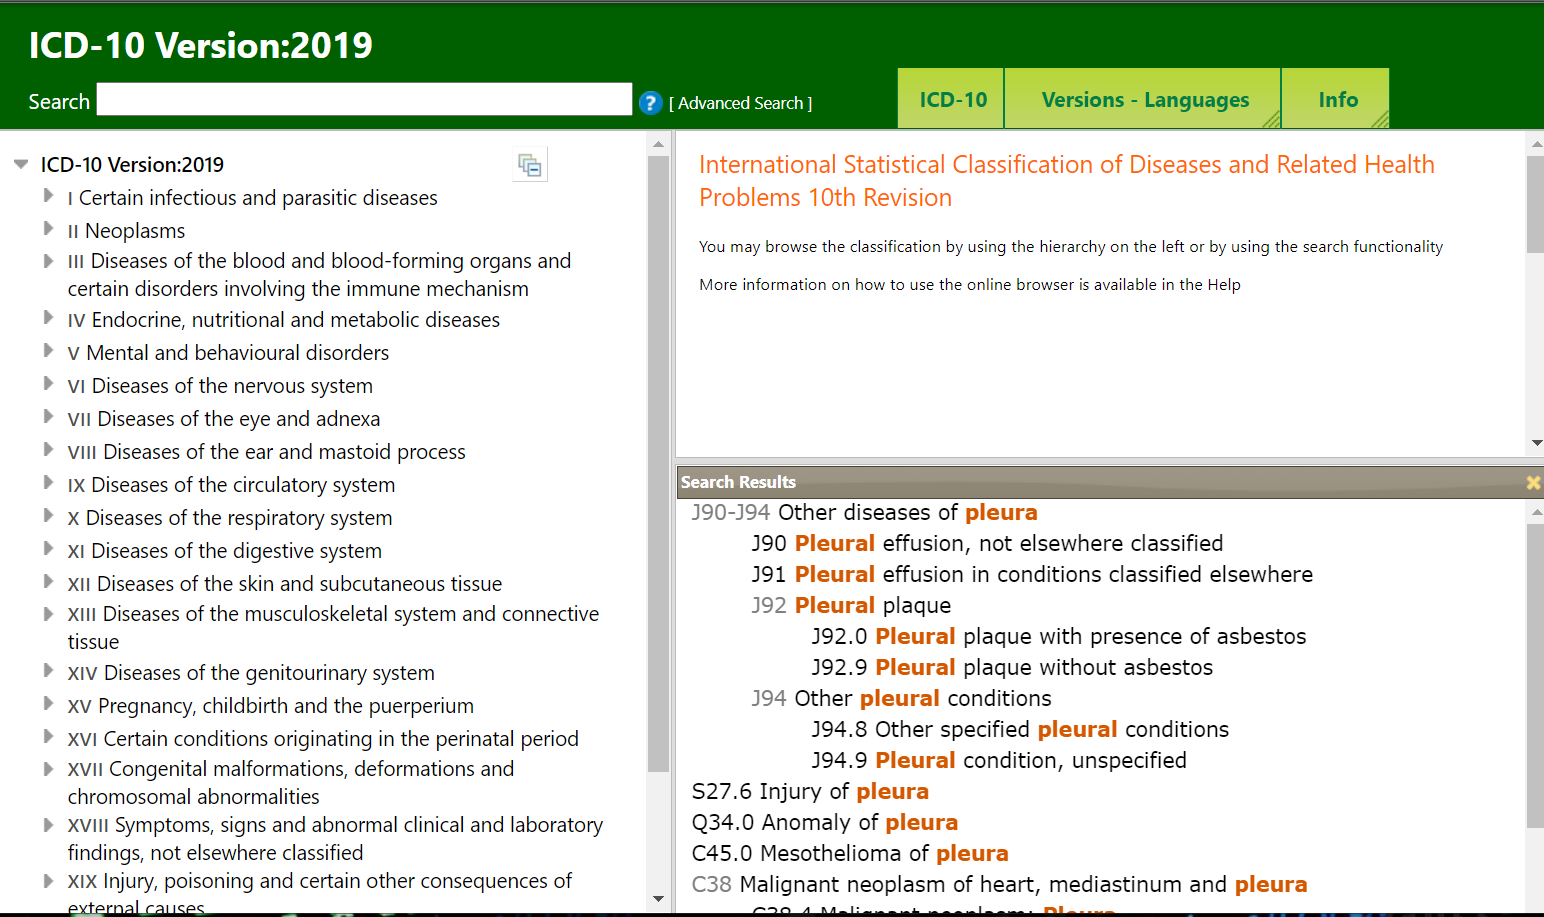
Task: Click the hierarchy panel scrollbar down arrow
Action: click(x=658, y=898)
